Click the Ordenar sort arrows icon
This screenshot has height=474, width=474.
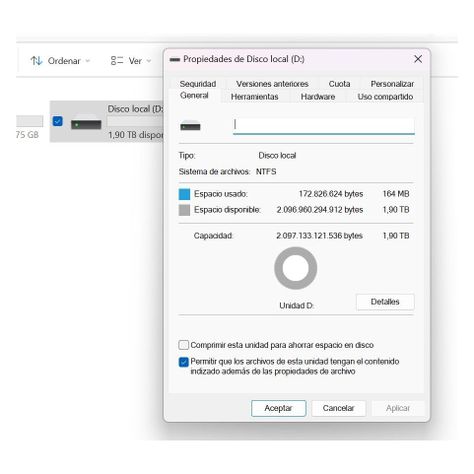pyautogui.click(x=36, y=61)
